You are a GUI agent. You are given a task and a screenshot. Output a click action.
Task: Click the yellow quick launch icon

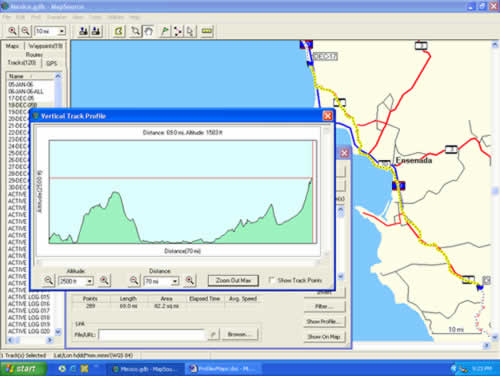[x=85, y=369]
